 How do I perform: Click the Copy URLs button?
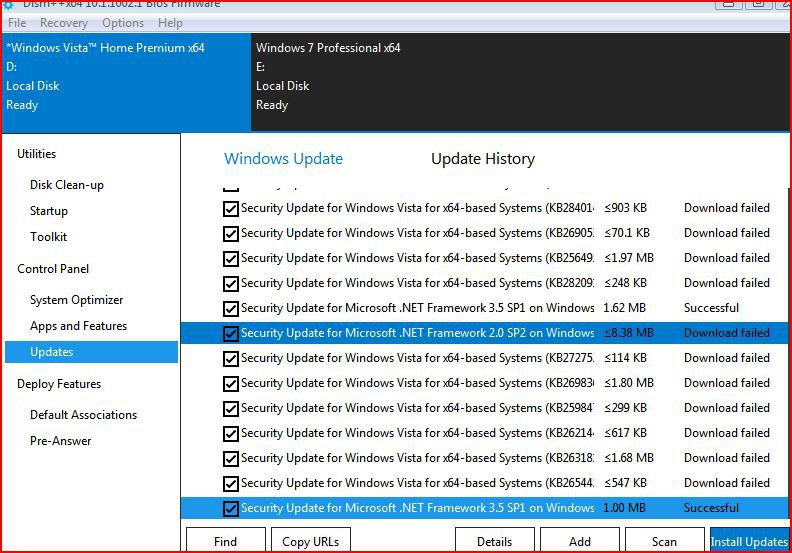coord(311,541)
